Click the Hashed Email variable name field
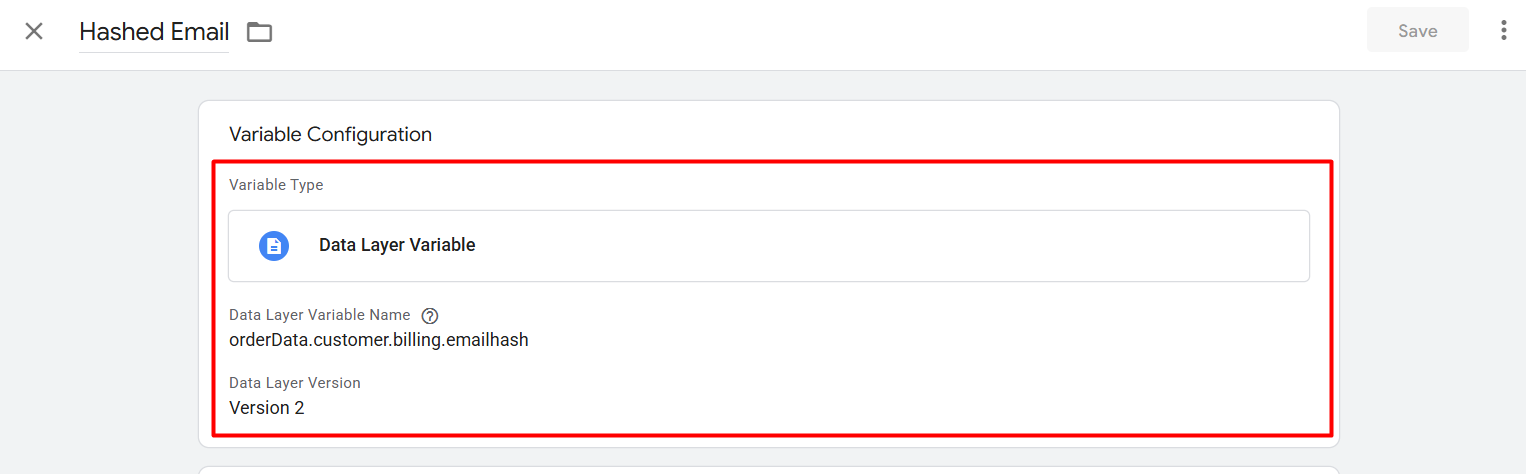Image resolution: width=1526 pixels, height=474 pixels. pyautogui.click(x=154, y=32)
